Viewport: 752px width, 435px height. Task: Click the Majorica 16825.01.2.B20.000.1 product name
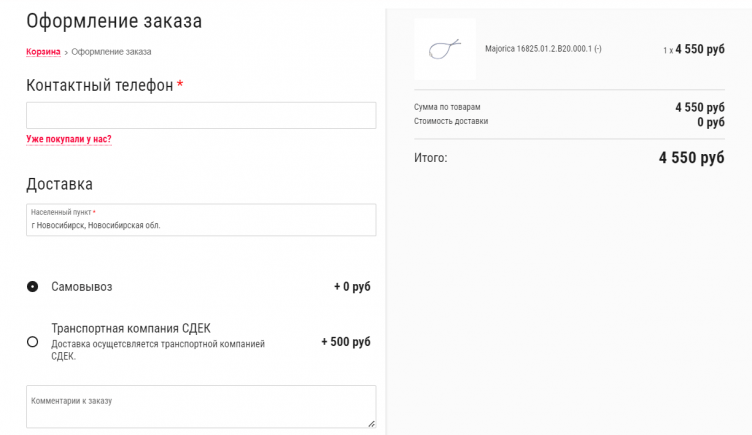click(x=543, y=49)
